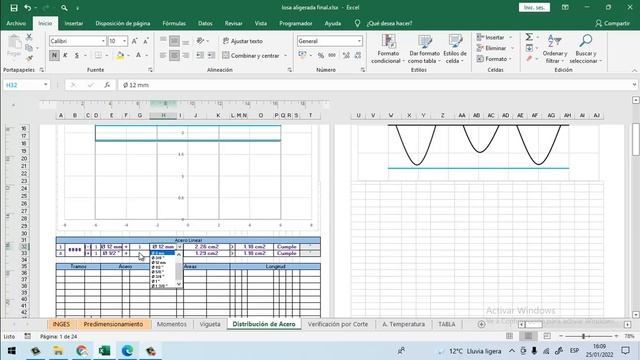Screen dimensions: 640x360
Task: Click Insertar cells button
Action: pos(491,38)
